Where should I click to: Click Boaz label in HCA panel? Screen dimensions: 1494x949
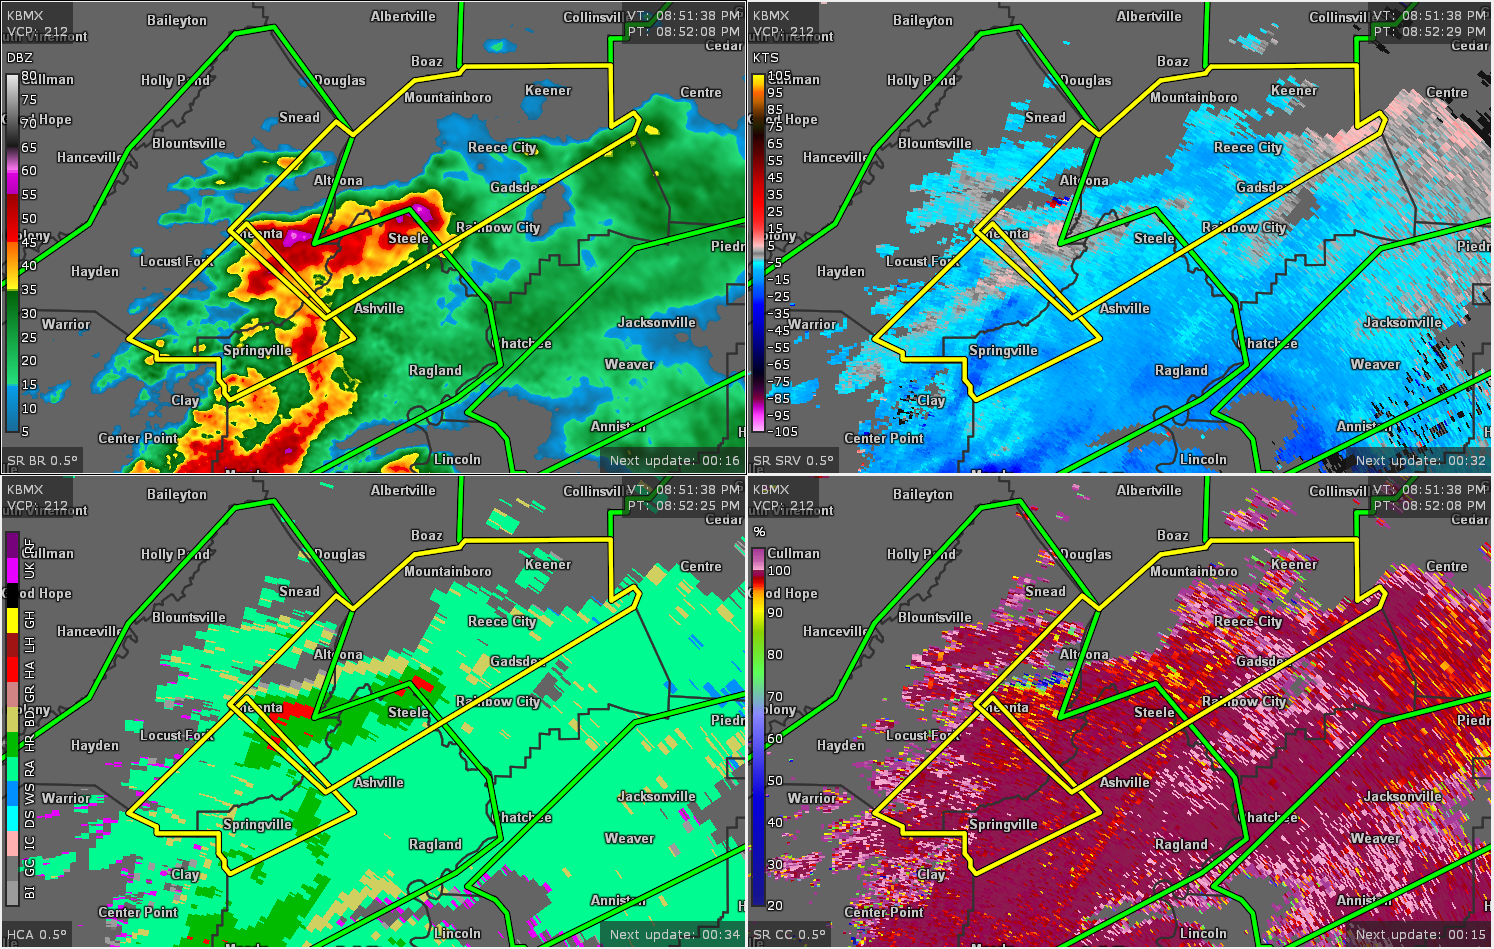click(427, 535)
